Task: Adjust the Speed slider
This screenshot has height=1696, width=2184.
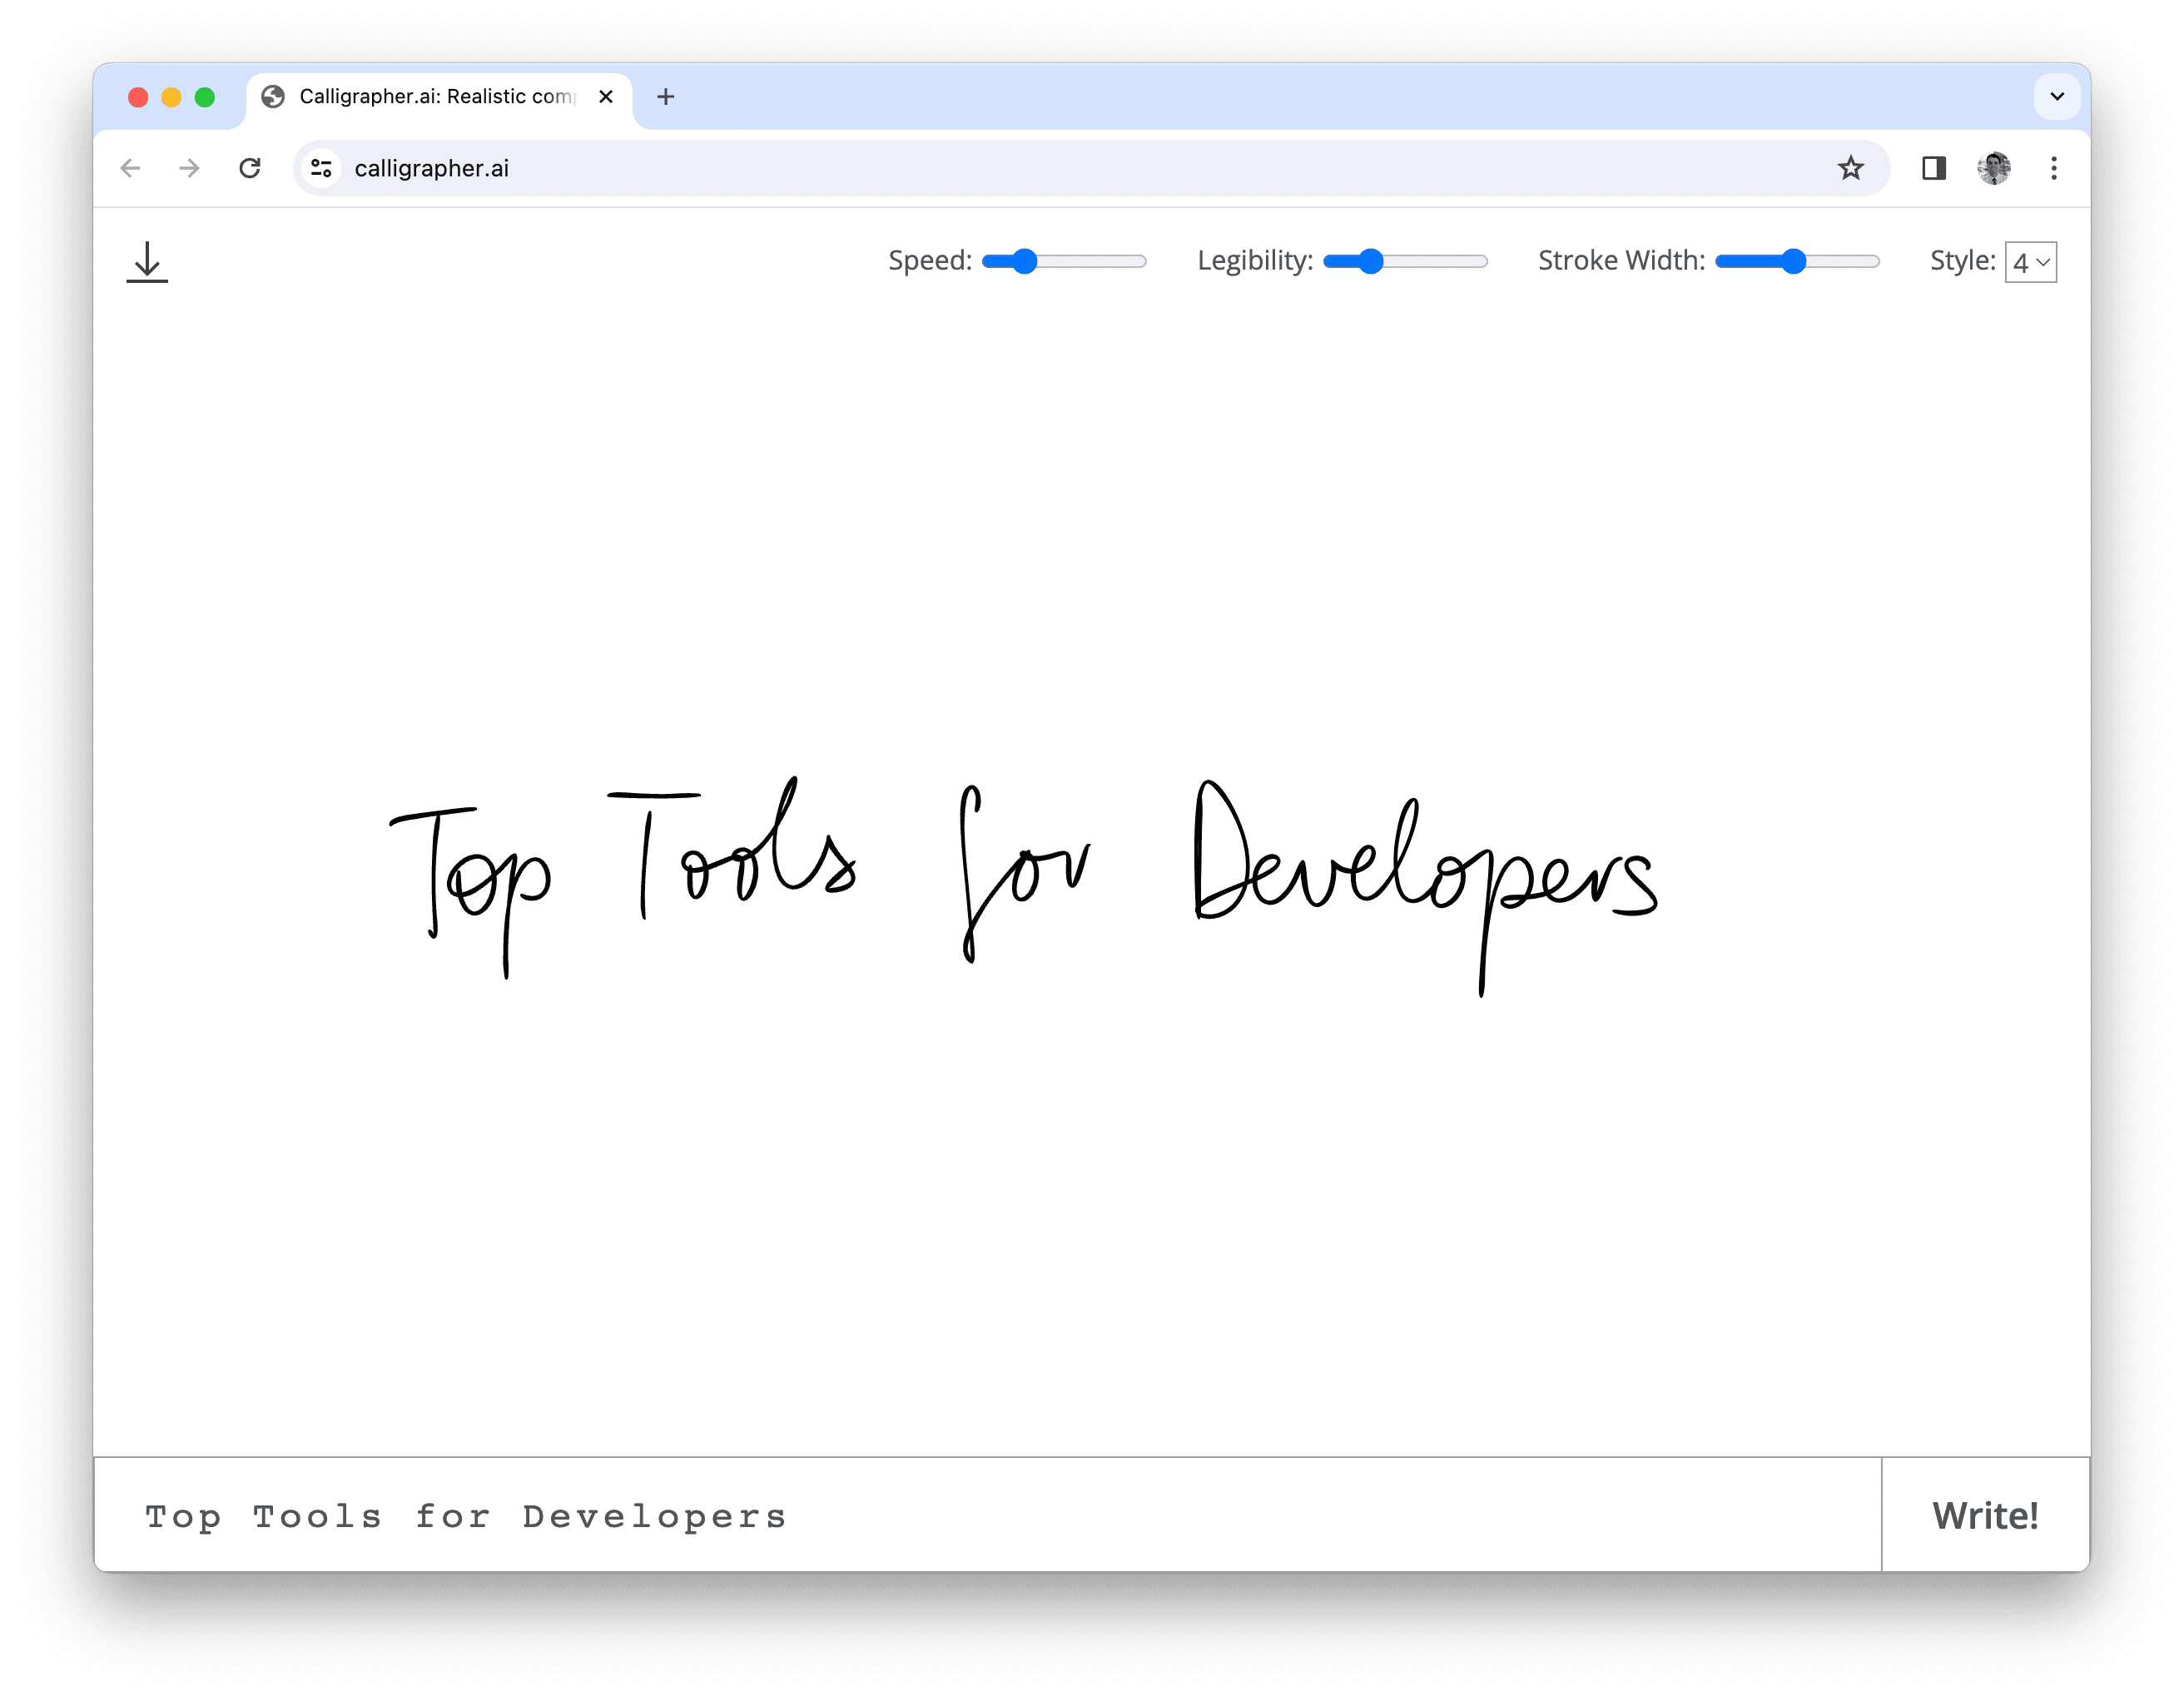Action: 1025,262
